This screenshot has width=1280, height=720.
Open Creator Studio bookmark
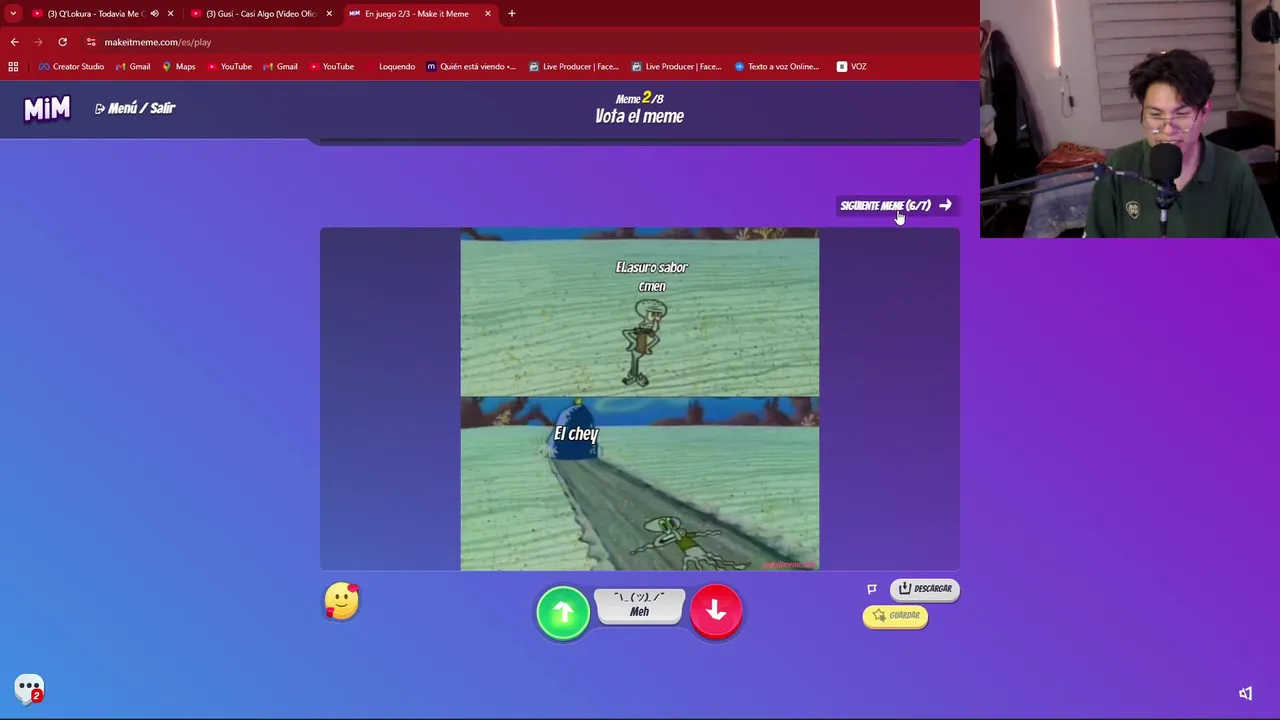[71, 67]
